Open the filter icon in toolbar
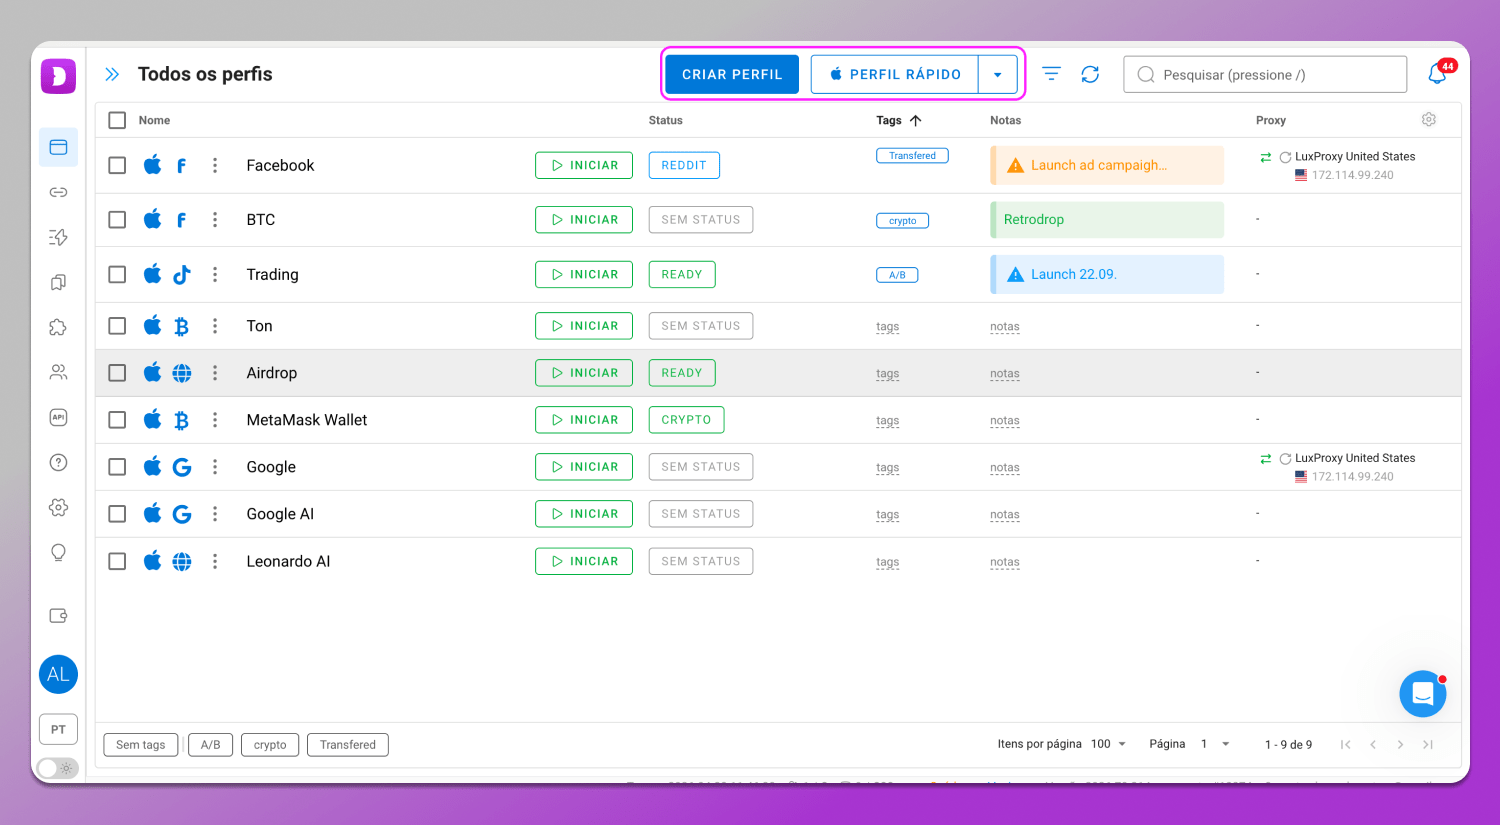Viewport: 1500px width, 825px height. pyautogui.click(x=1051, y=74)
